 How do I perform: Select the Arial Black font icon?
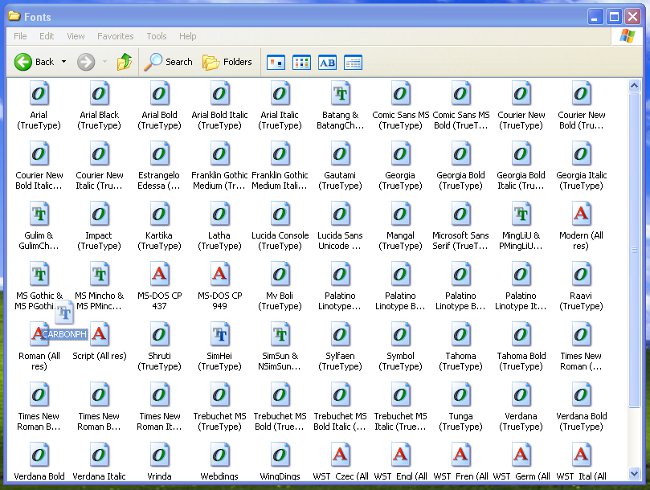coord(99,93)
